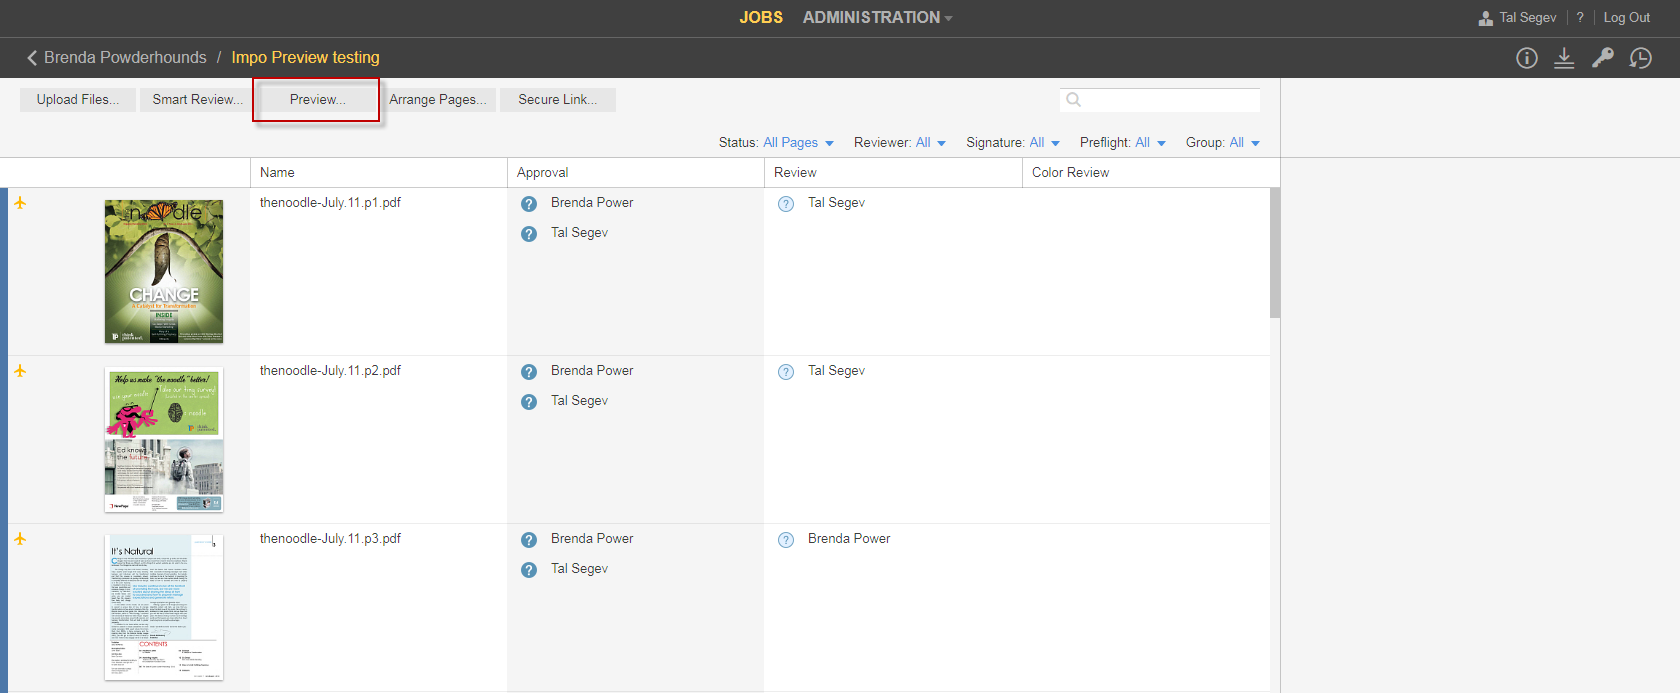Click Log Out link
The image size is (1680, 693).
[1626, 17]
